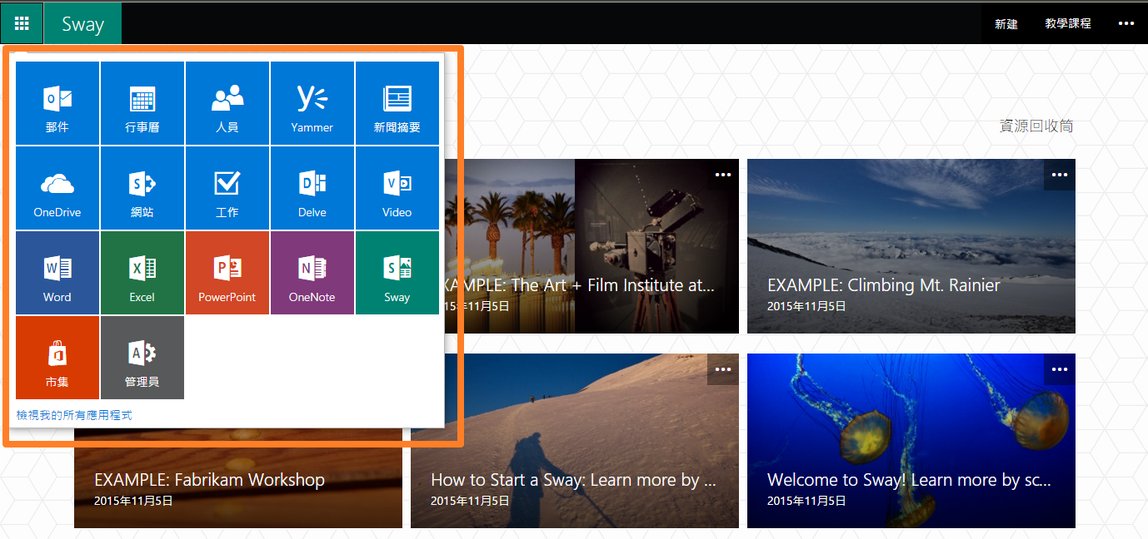The height and width of the screenshot is (539, 1148).
Task: Open the 教學課程 tutorials menu item
Action: pos(1067,23)
